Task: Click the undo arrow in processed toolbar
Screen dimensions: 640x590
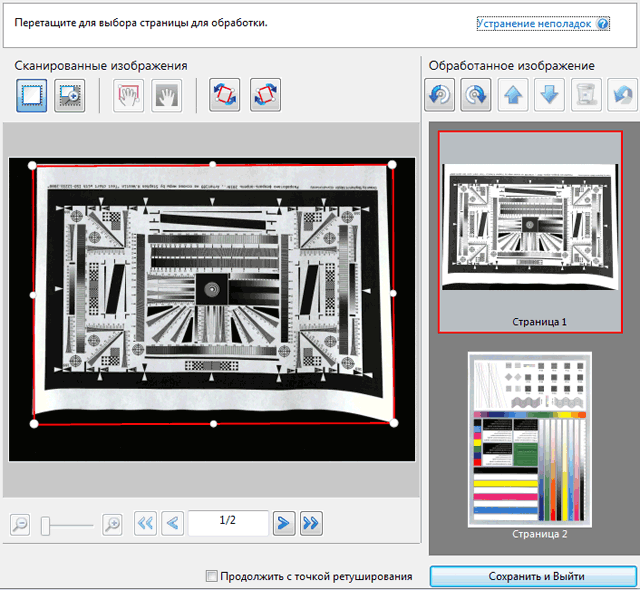Action: (x=620, y=96)
